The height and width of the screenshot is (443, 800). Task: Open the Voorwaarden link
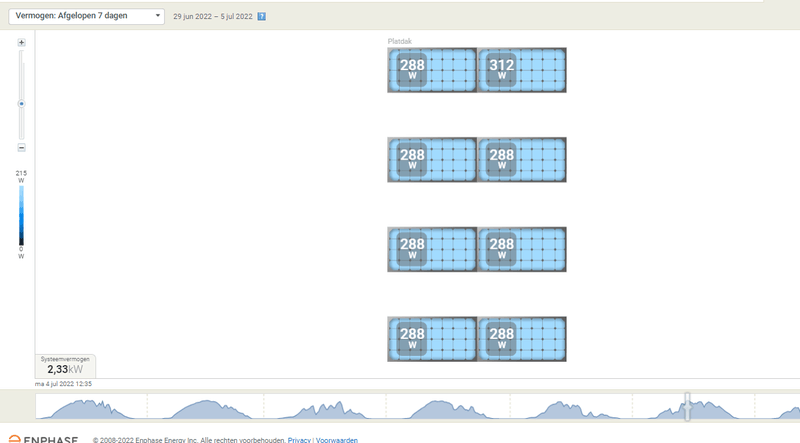[x=337, y=440]
